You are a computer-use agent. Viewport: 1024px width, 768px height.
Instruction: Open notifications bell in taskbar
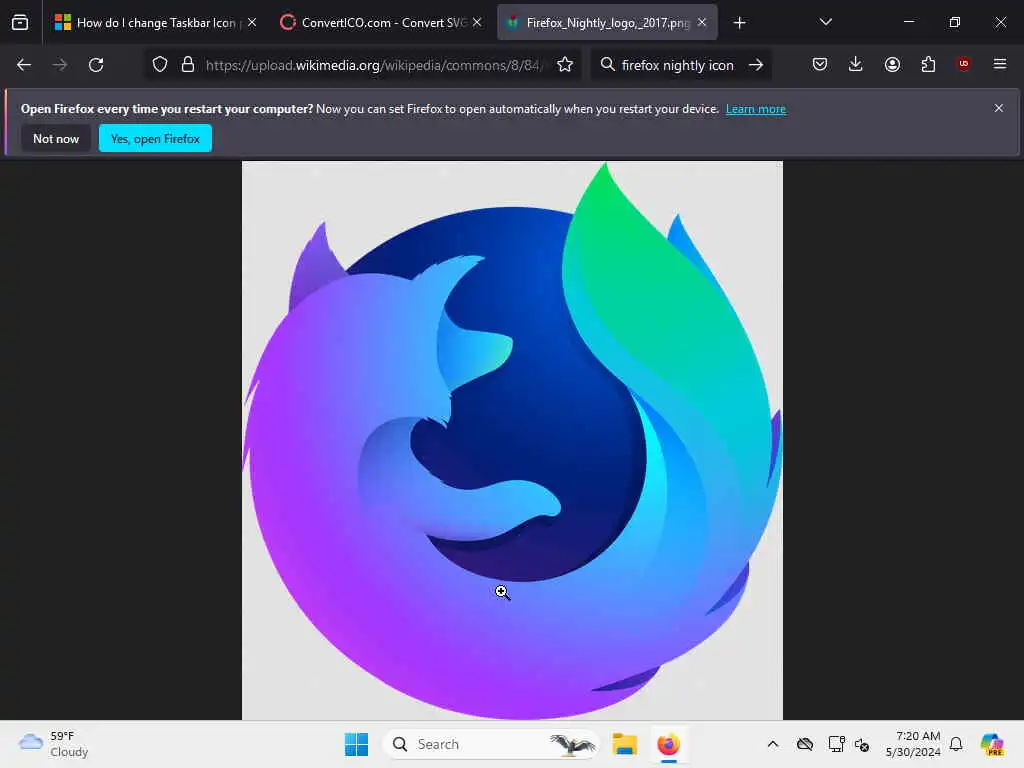pos(956,744)
